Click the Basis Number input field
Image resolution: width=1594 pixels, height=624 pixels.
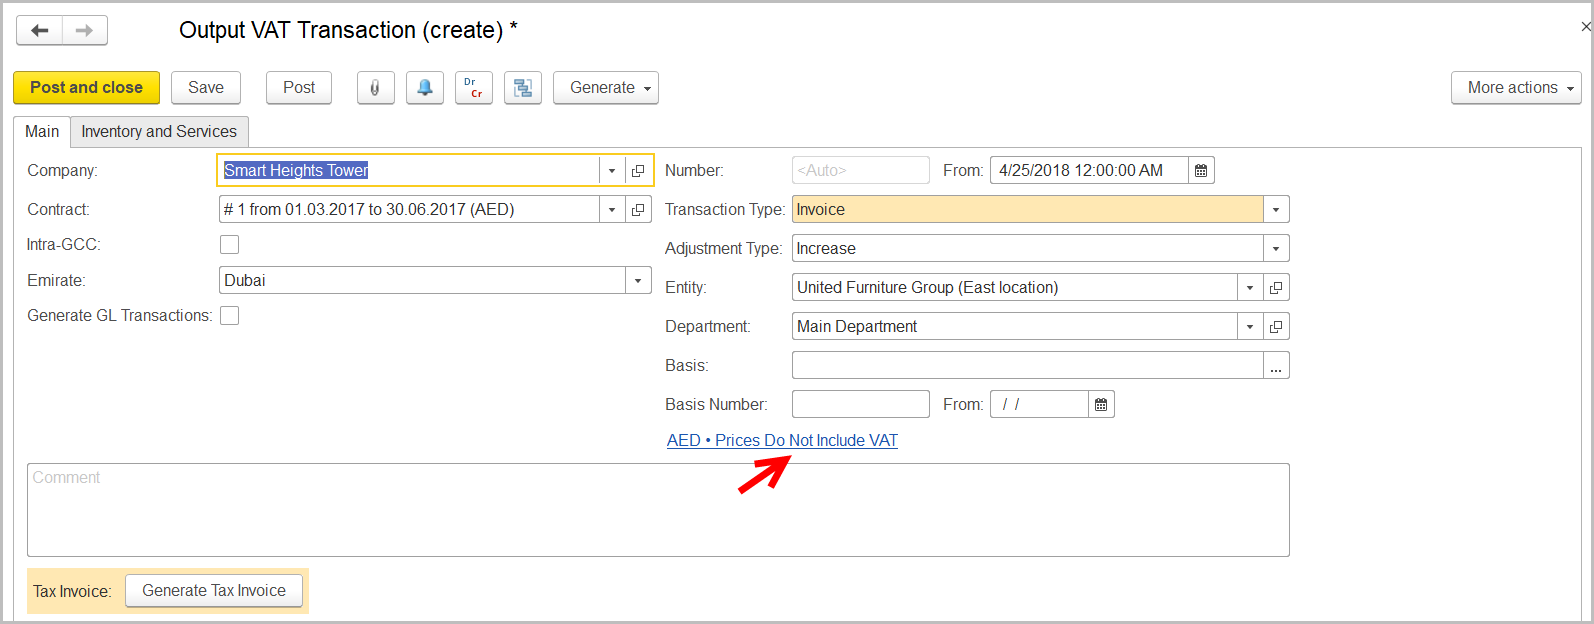(861, 405)
